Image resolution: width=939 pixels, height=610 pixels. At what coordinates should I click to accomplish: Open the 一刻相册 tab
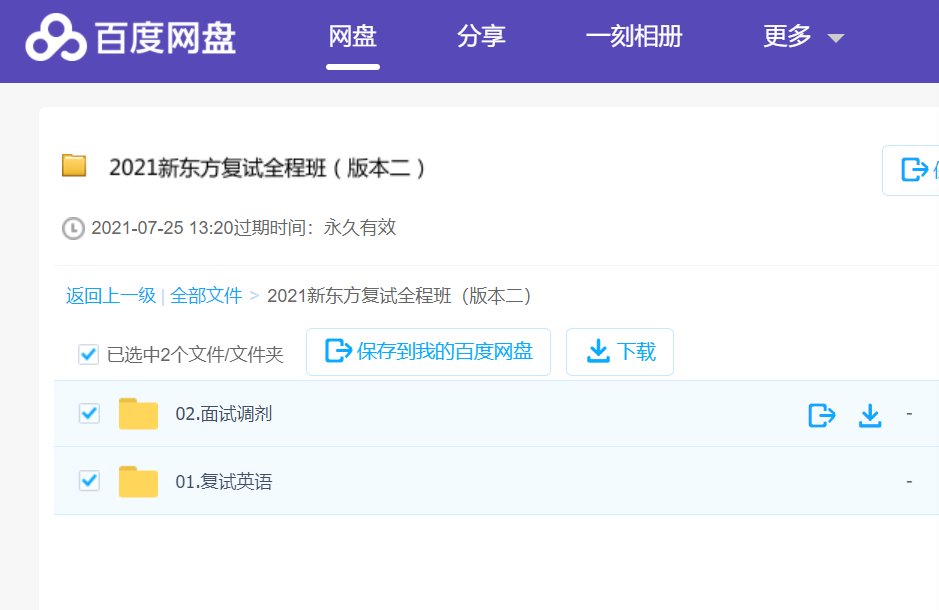[x=632, y=37]
